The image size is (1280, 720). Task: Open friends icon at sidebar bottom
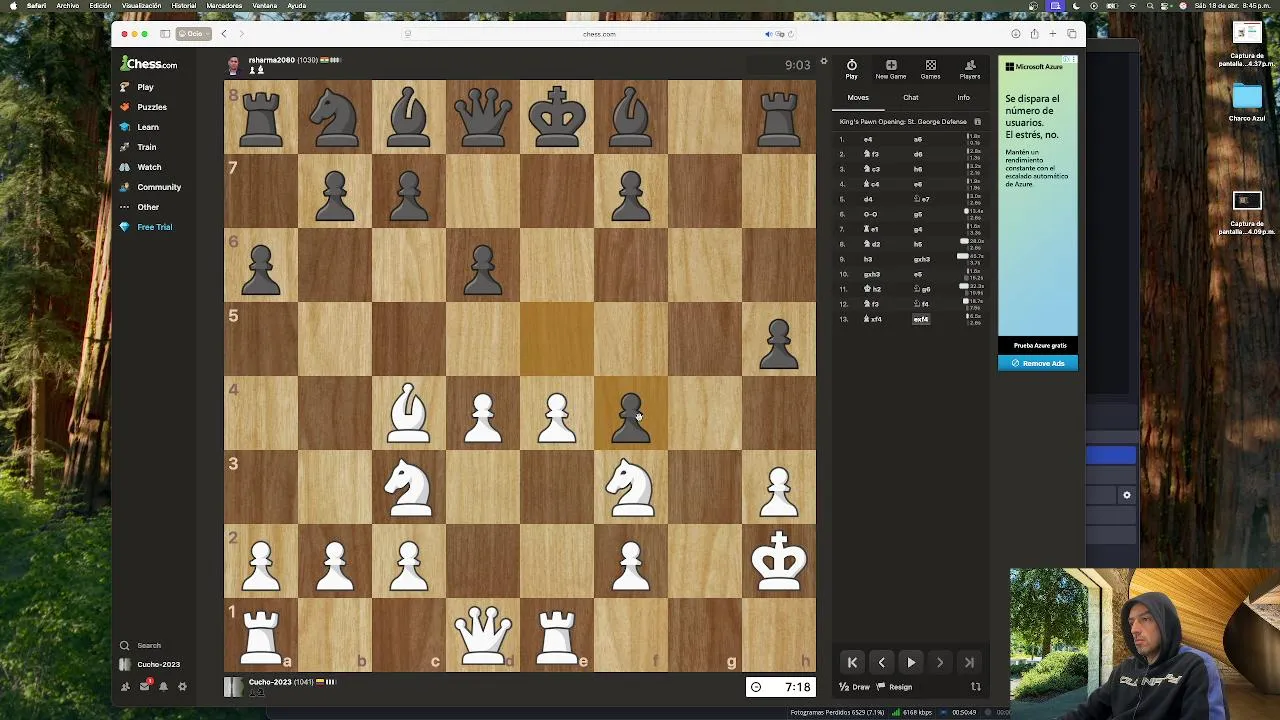[x=125, y=686]
